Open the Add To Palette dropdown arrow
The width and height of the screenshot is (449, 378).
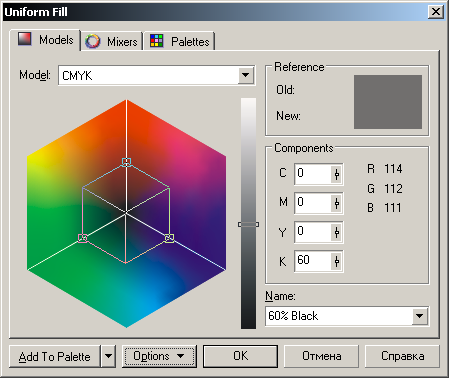108,356
